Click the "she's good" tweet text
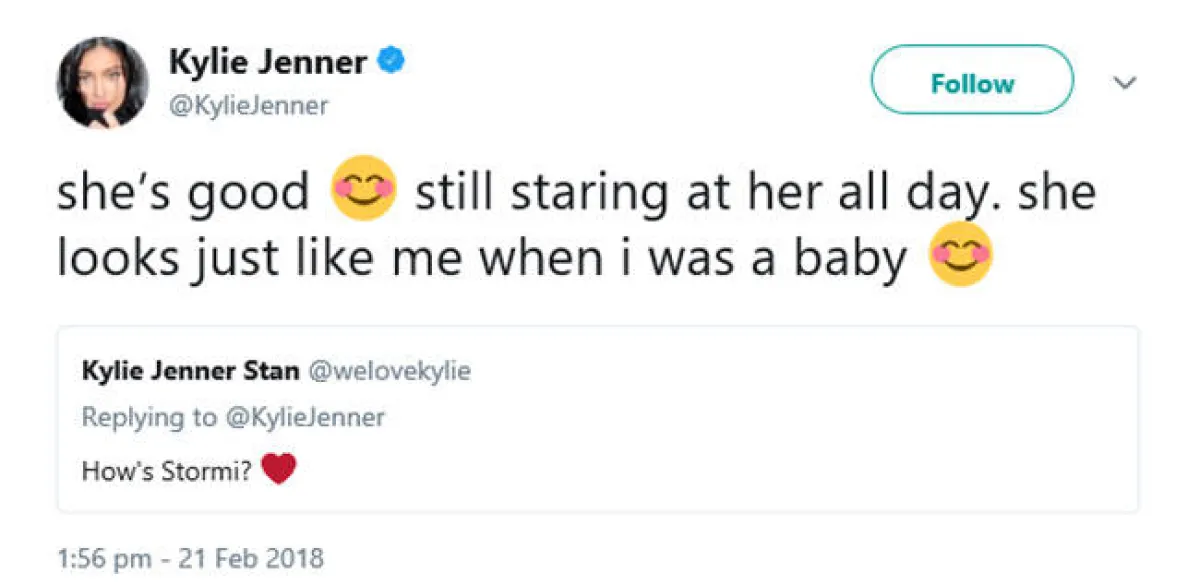 pos(183,193)
